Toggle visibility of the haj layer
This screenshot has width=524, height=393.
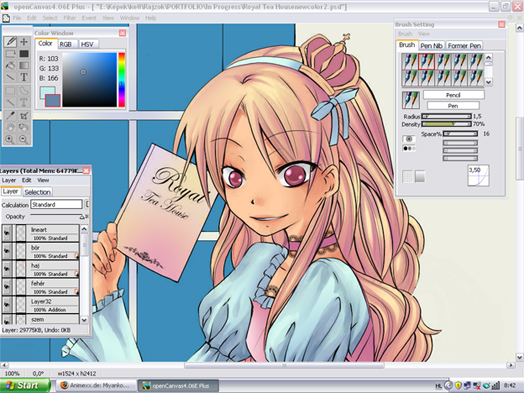(x=7, y=269)
